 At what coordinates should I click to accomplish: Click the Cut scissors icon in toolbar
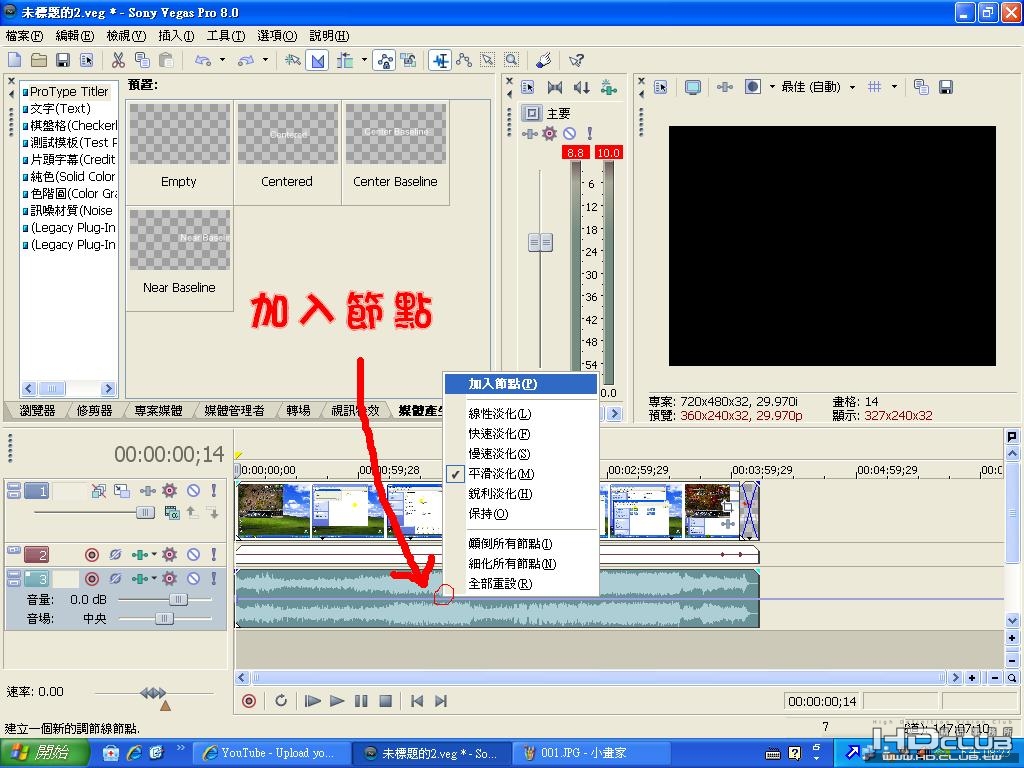click(118, 60)
